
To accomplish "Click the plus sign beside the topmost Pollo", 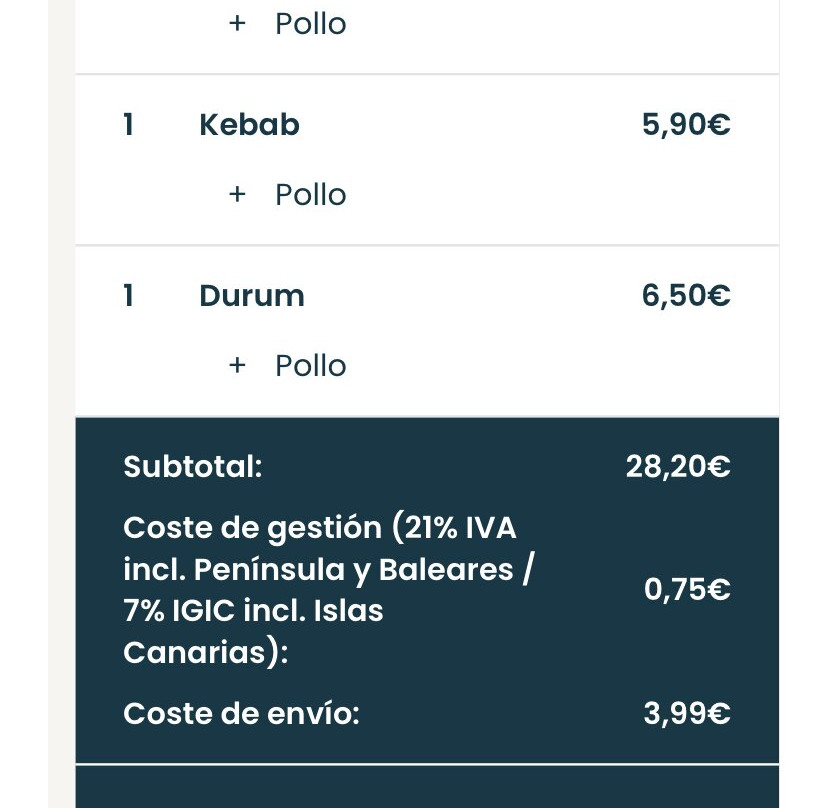I will click(237, 23).
